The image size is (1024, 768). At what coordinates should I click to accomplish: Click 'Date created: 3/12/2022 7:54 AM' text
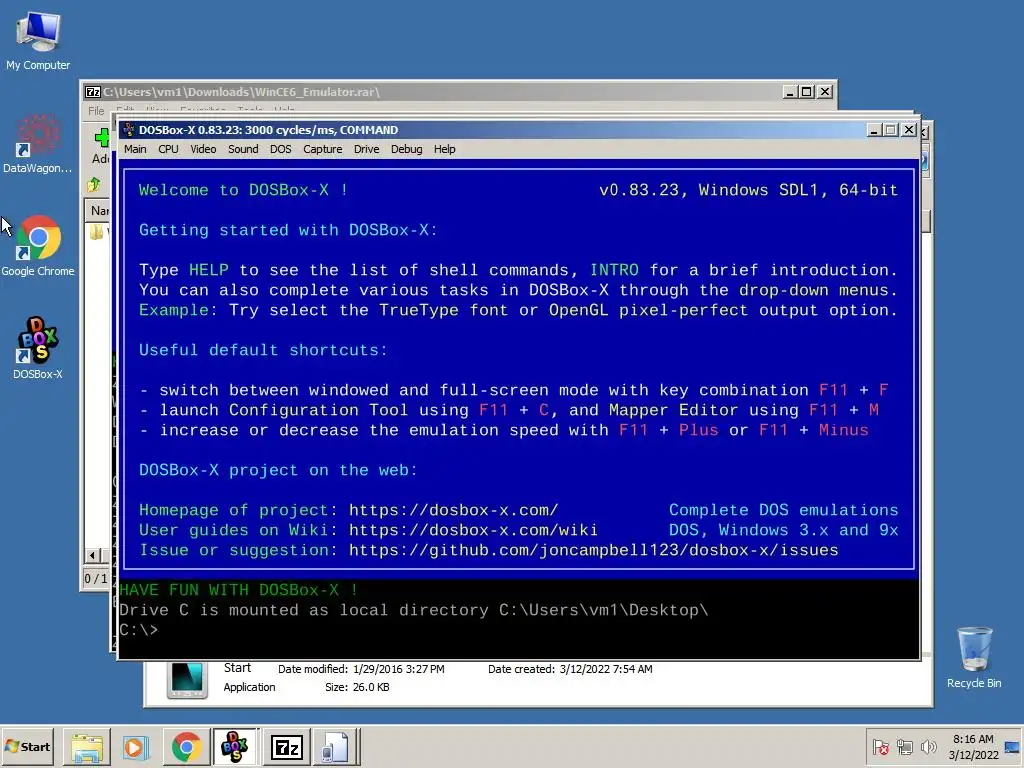(x=570, y=669)
